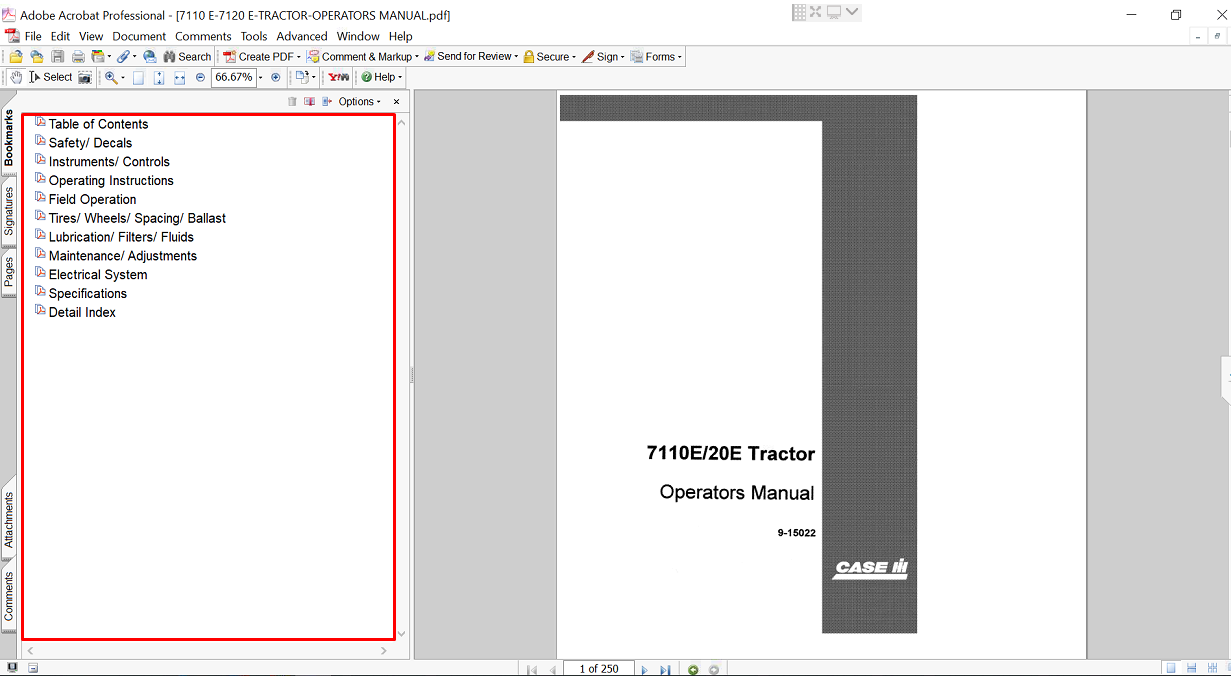Click the Fit Width icon
This screenshot has height=676, width=1231.
pos(180,77)
